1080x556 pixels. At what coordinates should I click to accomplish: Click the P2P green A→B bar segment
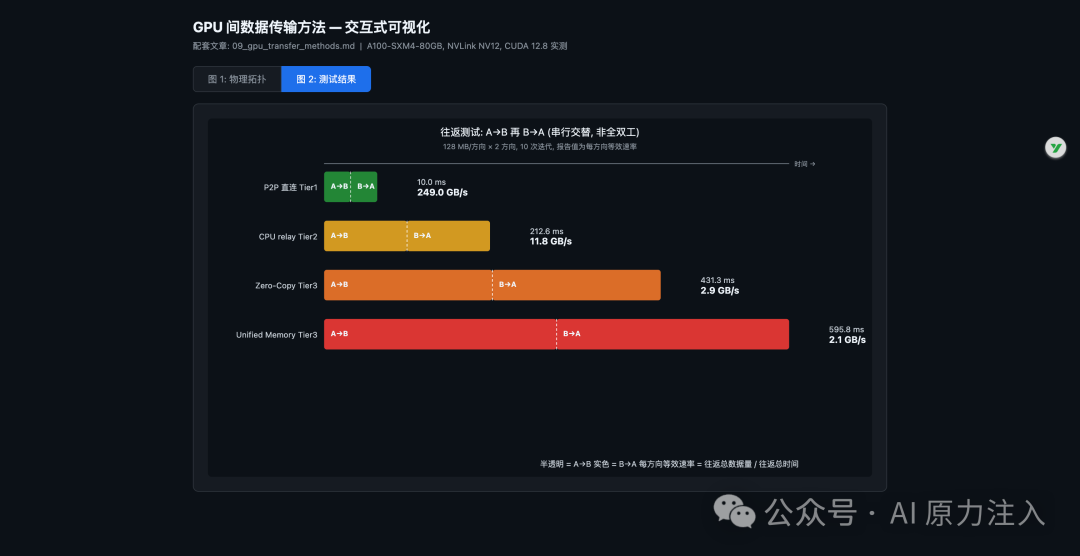(338, 187)
